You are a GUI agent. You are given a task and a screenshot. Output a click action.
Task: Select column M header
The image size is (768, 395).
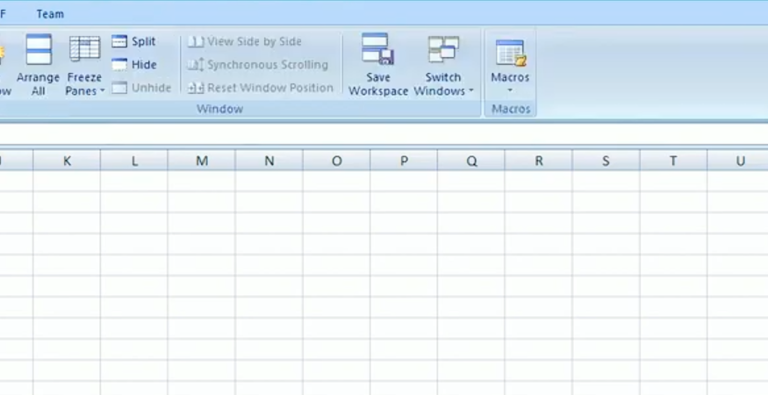pos(202,161)
